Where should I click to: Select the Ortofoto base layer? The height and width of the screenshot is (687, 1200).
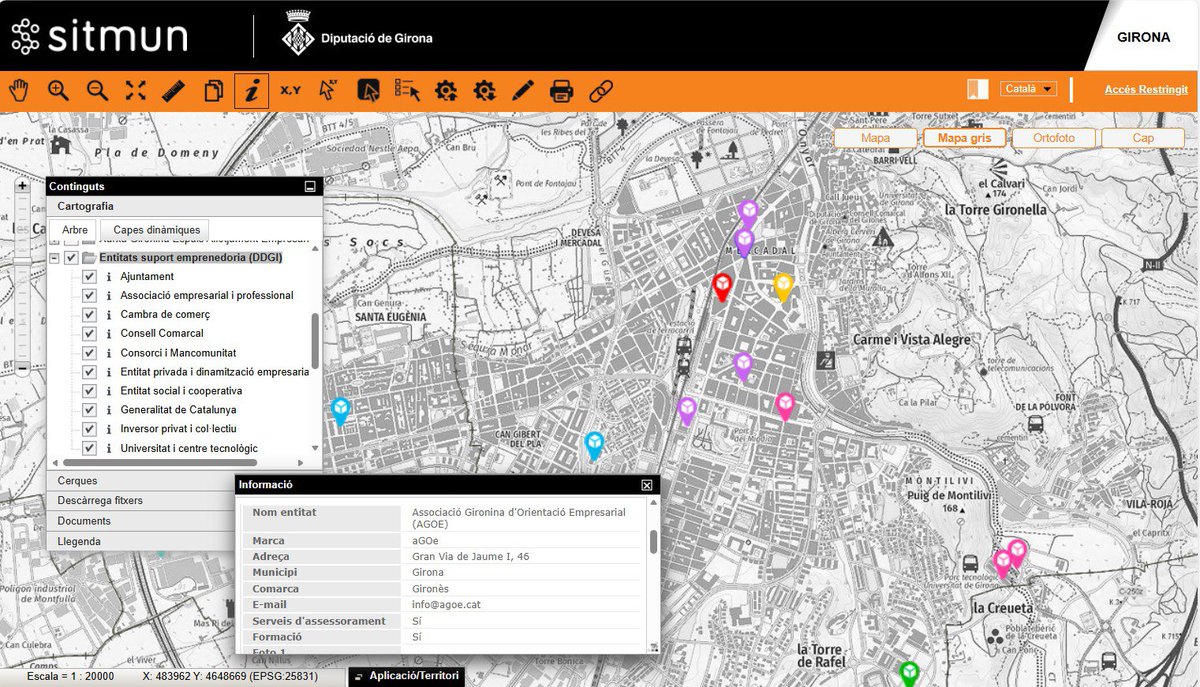pyautogui.click(x=1054, y=138)
